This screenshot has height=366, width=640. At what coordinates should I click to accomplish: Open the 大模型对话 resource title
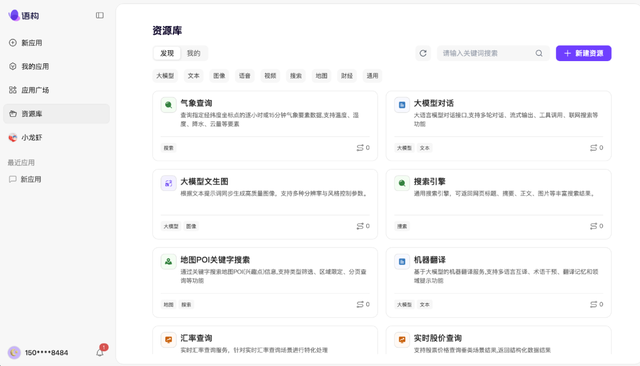433,103
